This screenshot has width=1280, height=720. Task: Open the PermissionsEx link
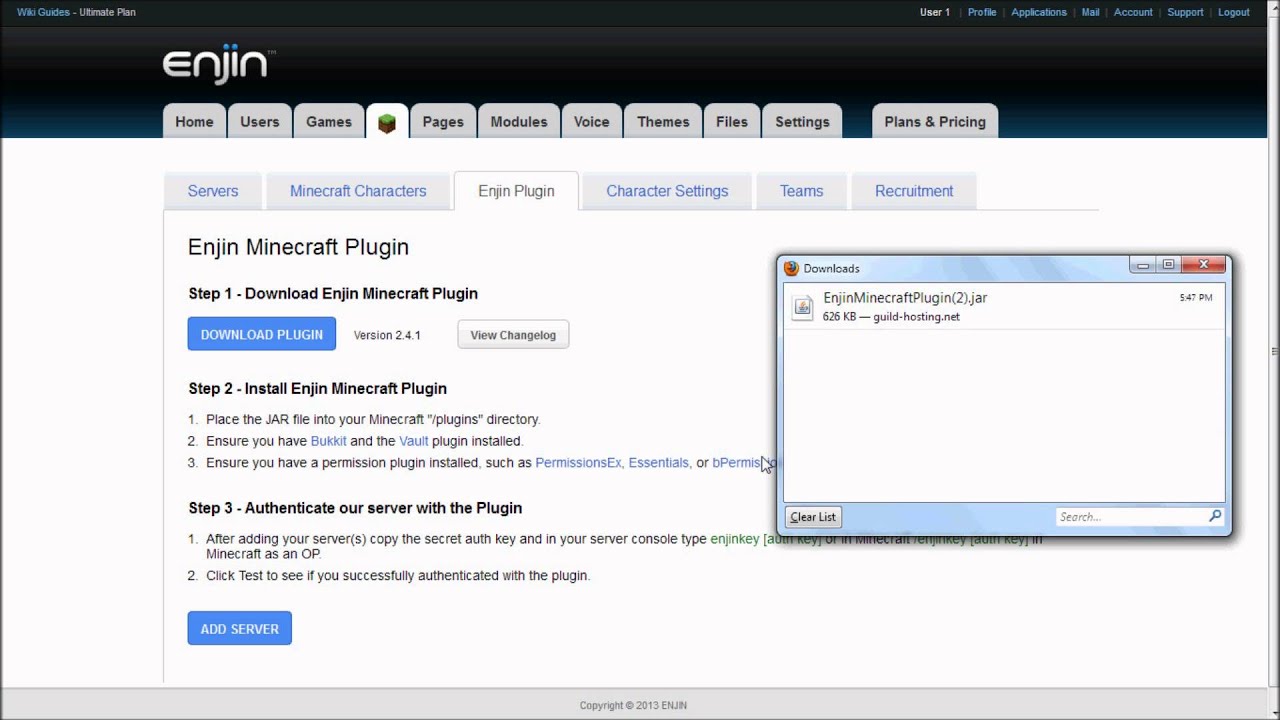578,463
